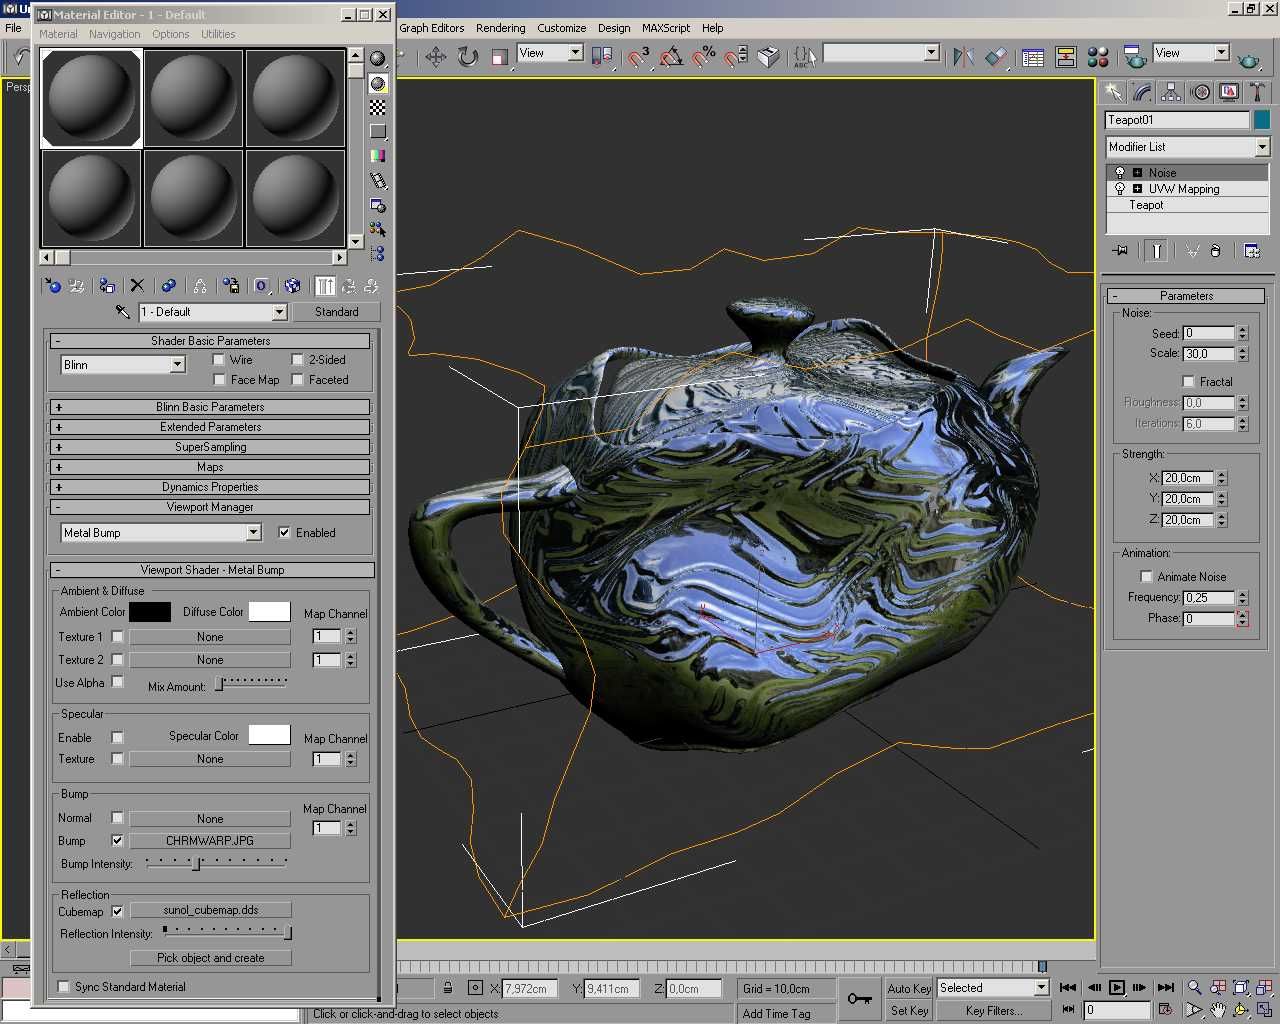Open the Hierarchy command panel tab
Image resolution: width=1280 pixels, height=1024 pixels.
(x=1171, y=92)
